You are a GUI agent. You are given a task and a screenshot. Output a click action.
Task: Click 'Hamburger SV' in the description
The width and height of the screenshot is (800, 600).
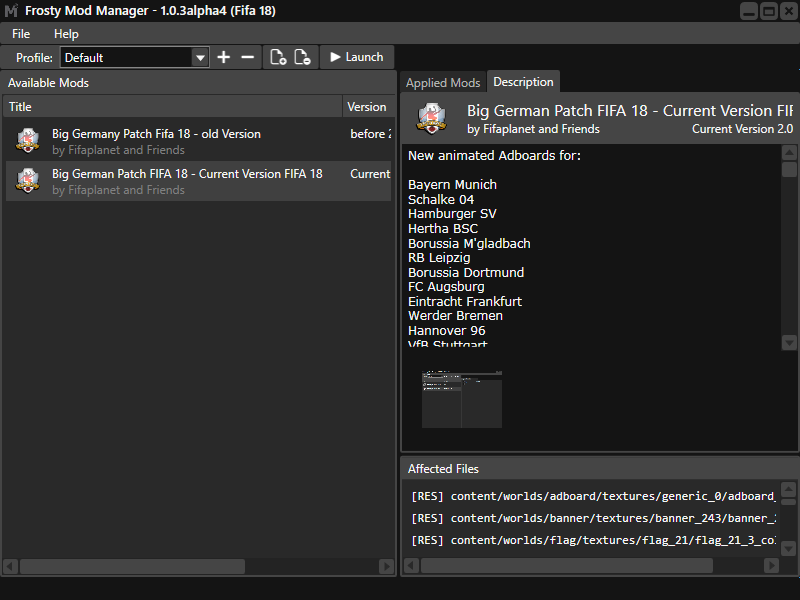point(452,214)
